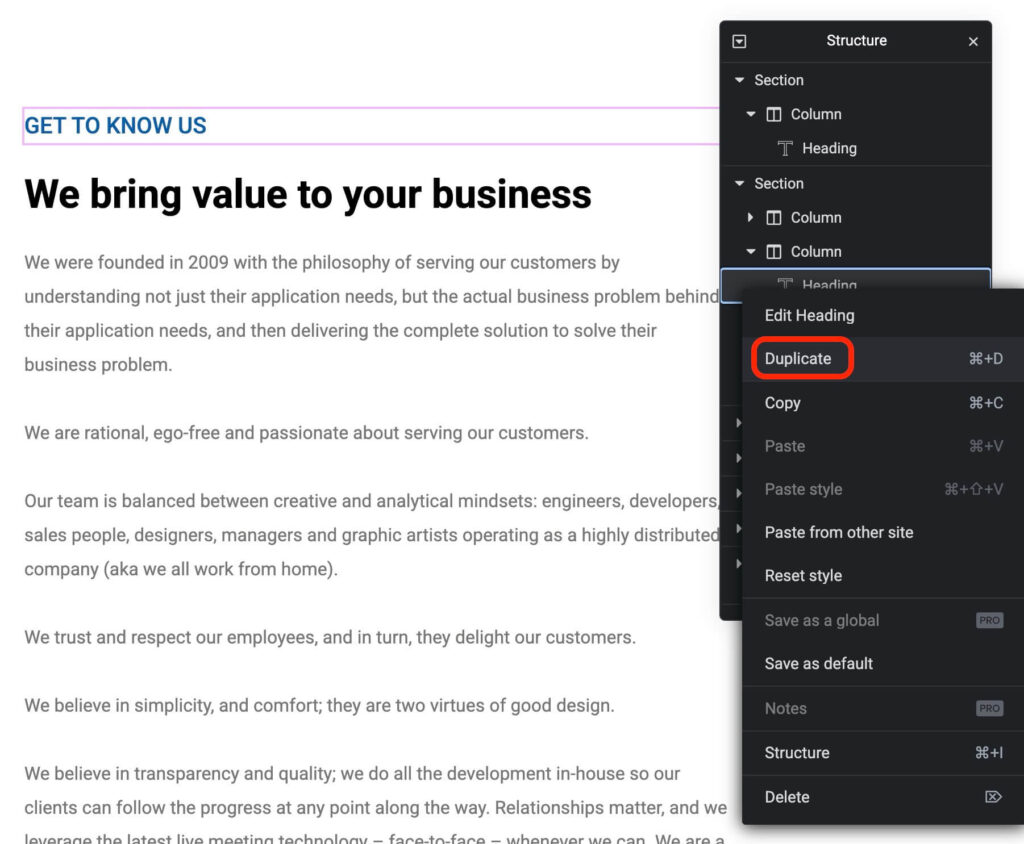
Task: Click the GET TO KNOW US heading
Action: (115, 126)
